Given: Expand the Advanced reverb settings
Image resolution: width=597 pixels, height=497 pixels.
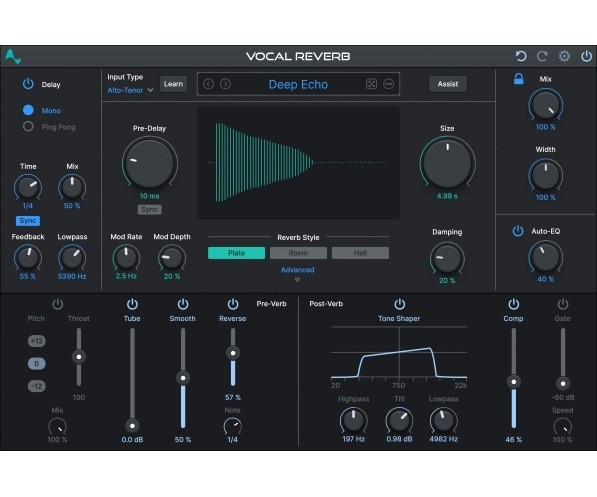Looking at the screenshot, I should tap(297, 273).
